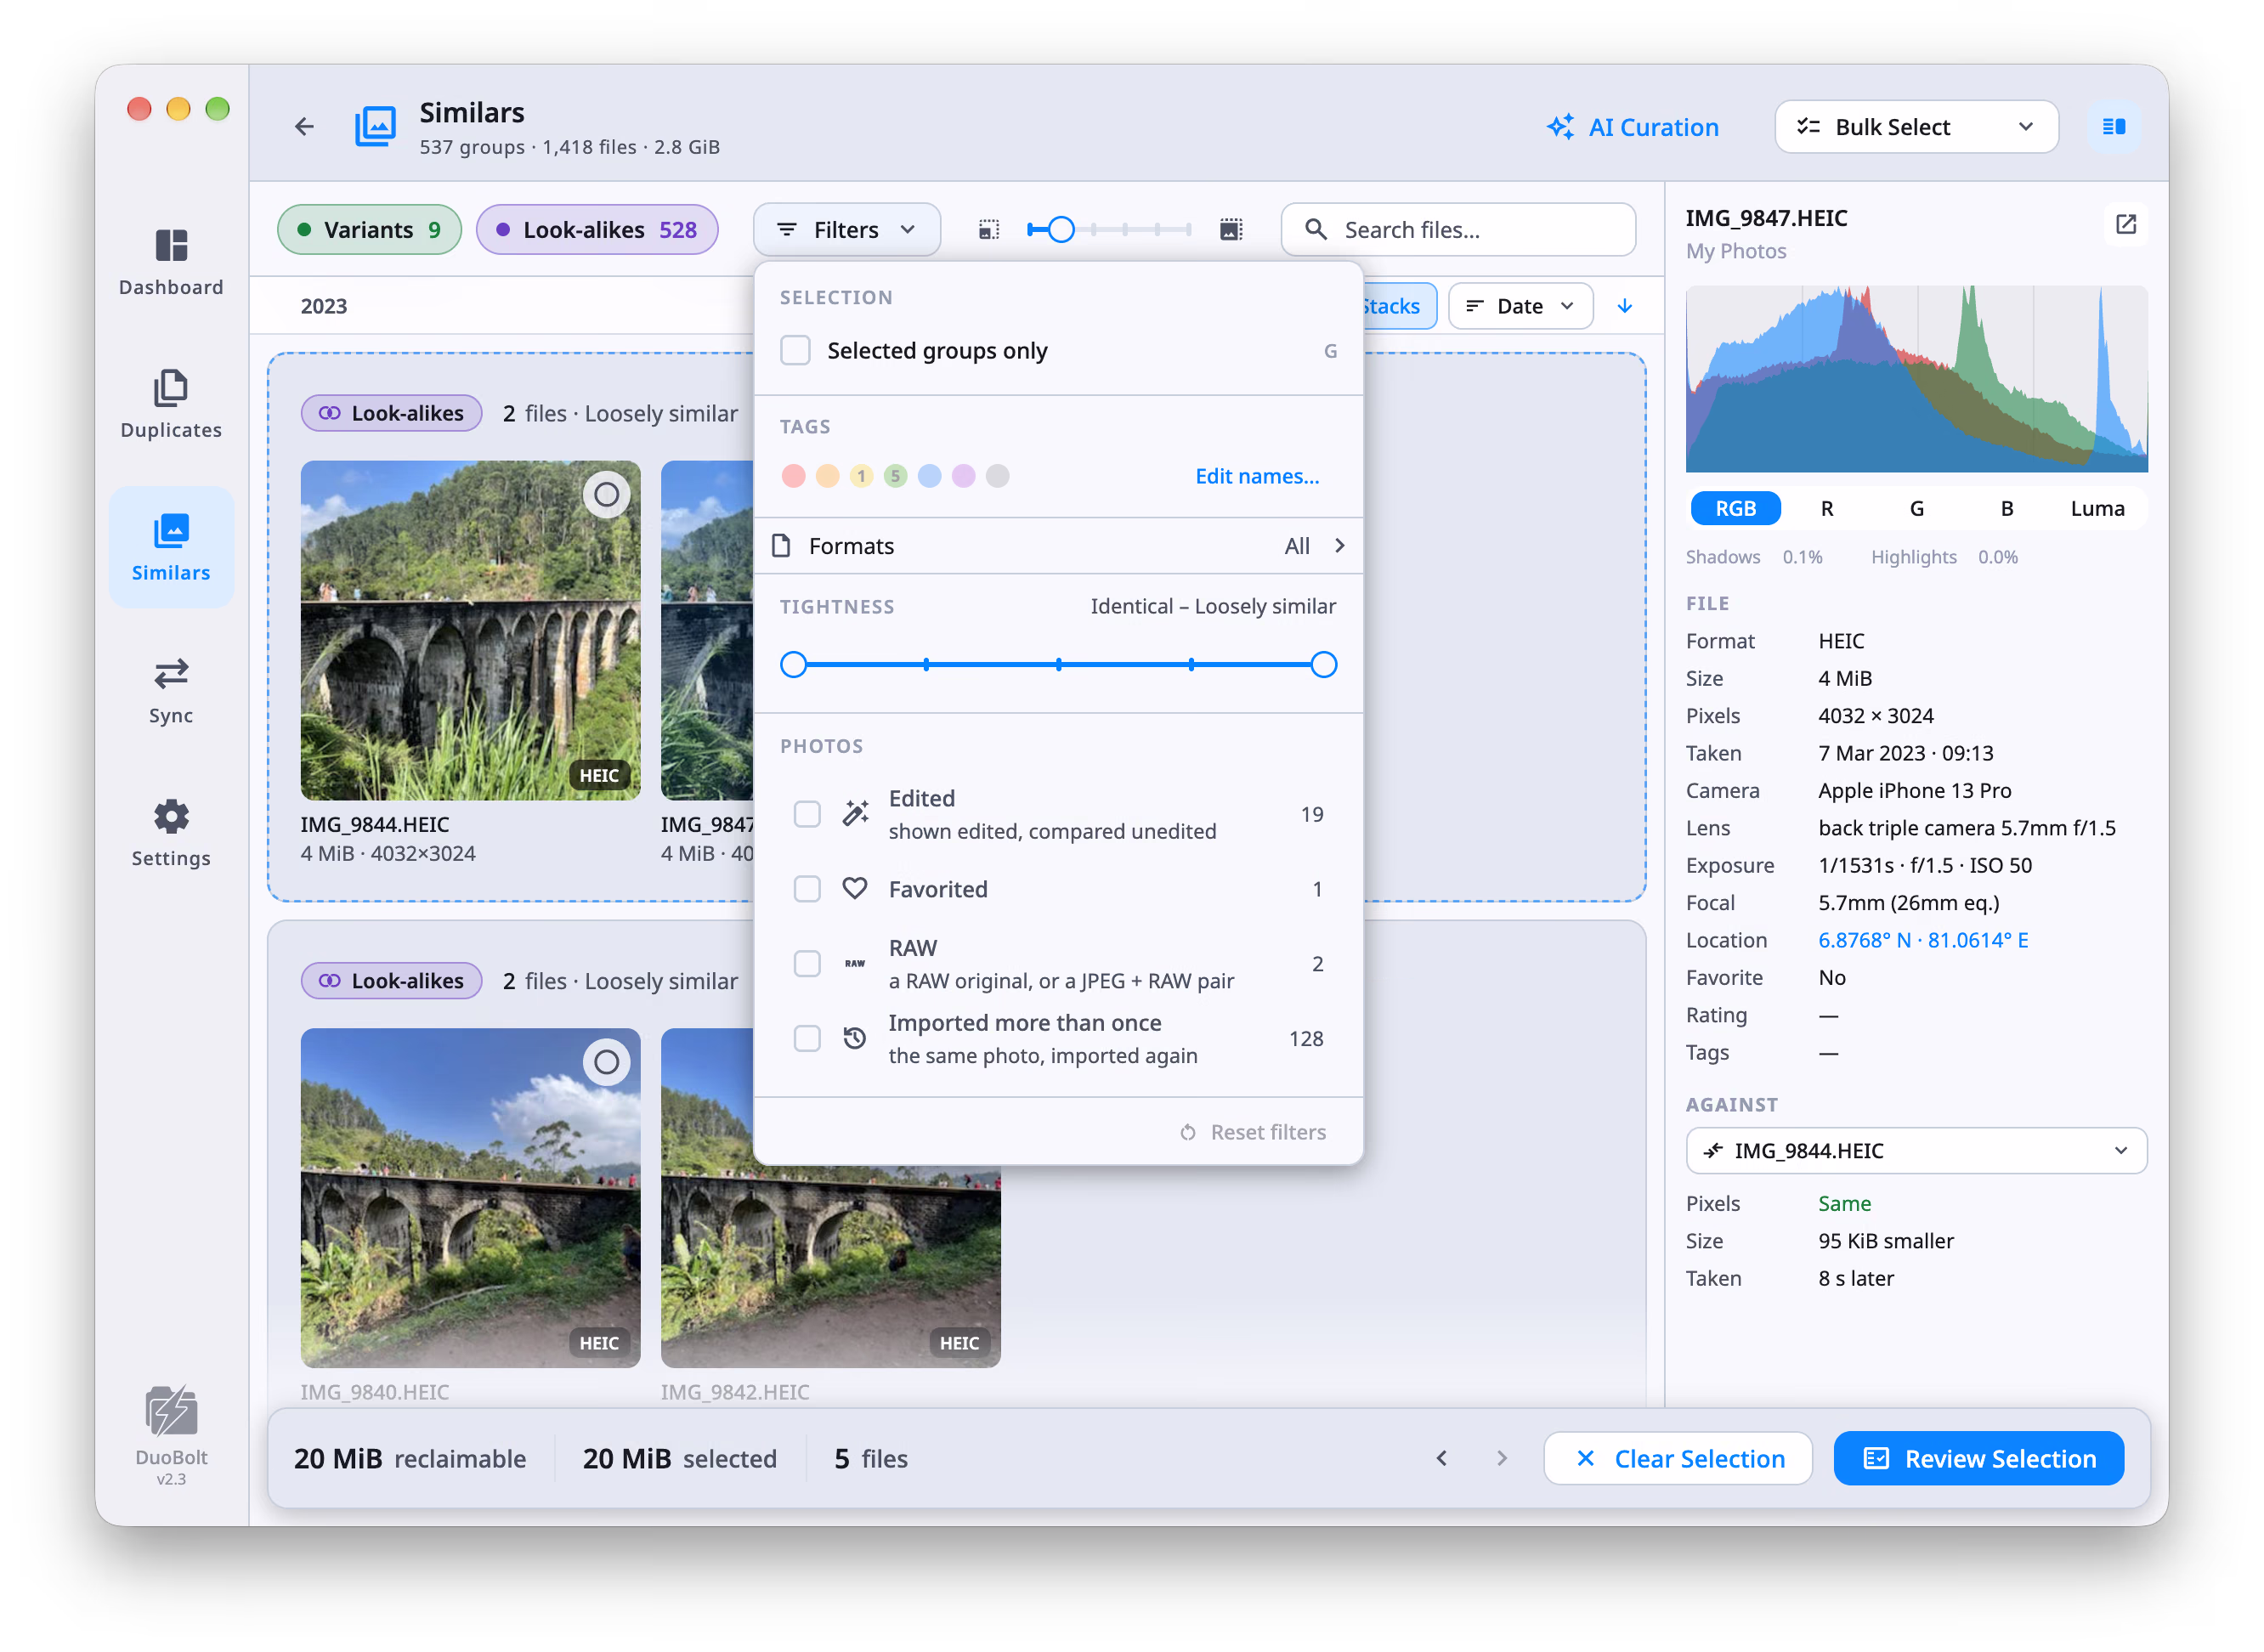Check the Edited photos filter
This screenshot has height=1652, width=2264.
807,814
